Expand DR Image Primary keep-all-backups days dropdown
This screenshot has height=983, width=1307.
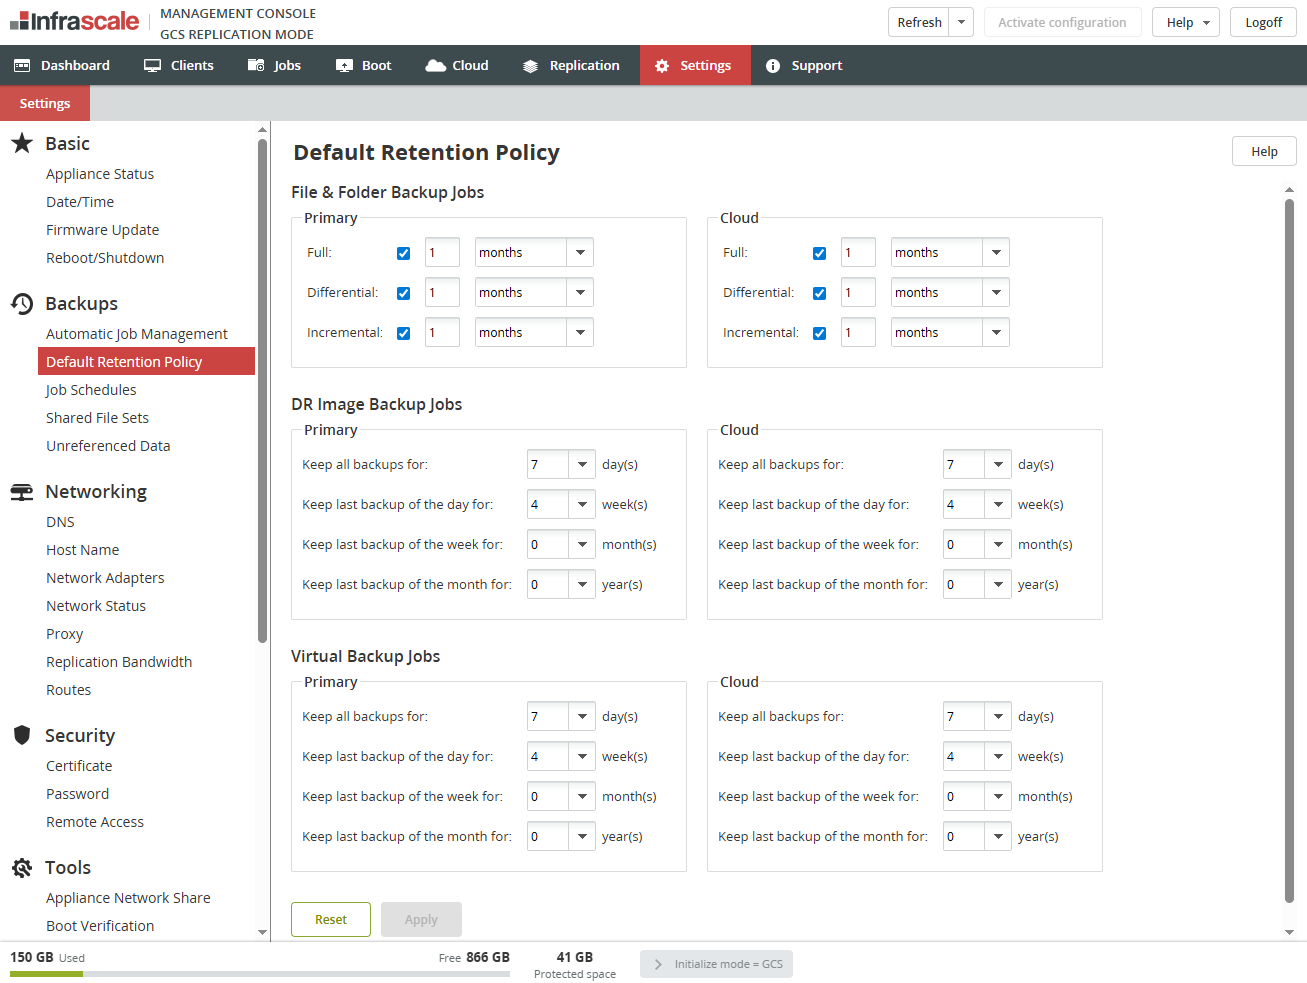pyautogui.click(x=582, y=465)
